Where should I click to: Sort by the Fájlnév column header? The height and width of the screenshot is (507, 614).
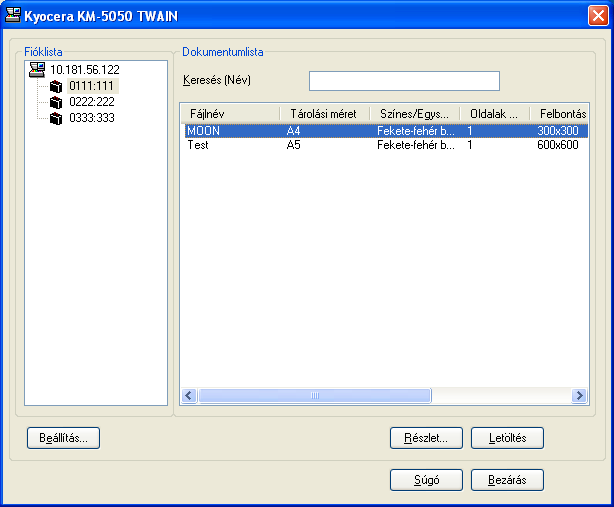click(231, 114)
